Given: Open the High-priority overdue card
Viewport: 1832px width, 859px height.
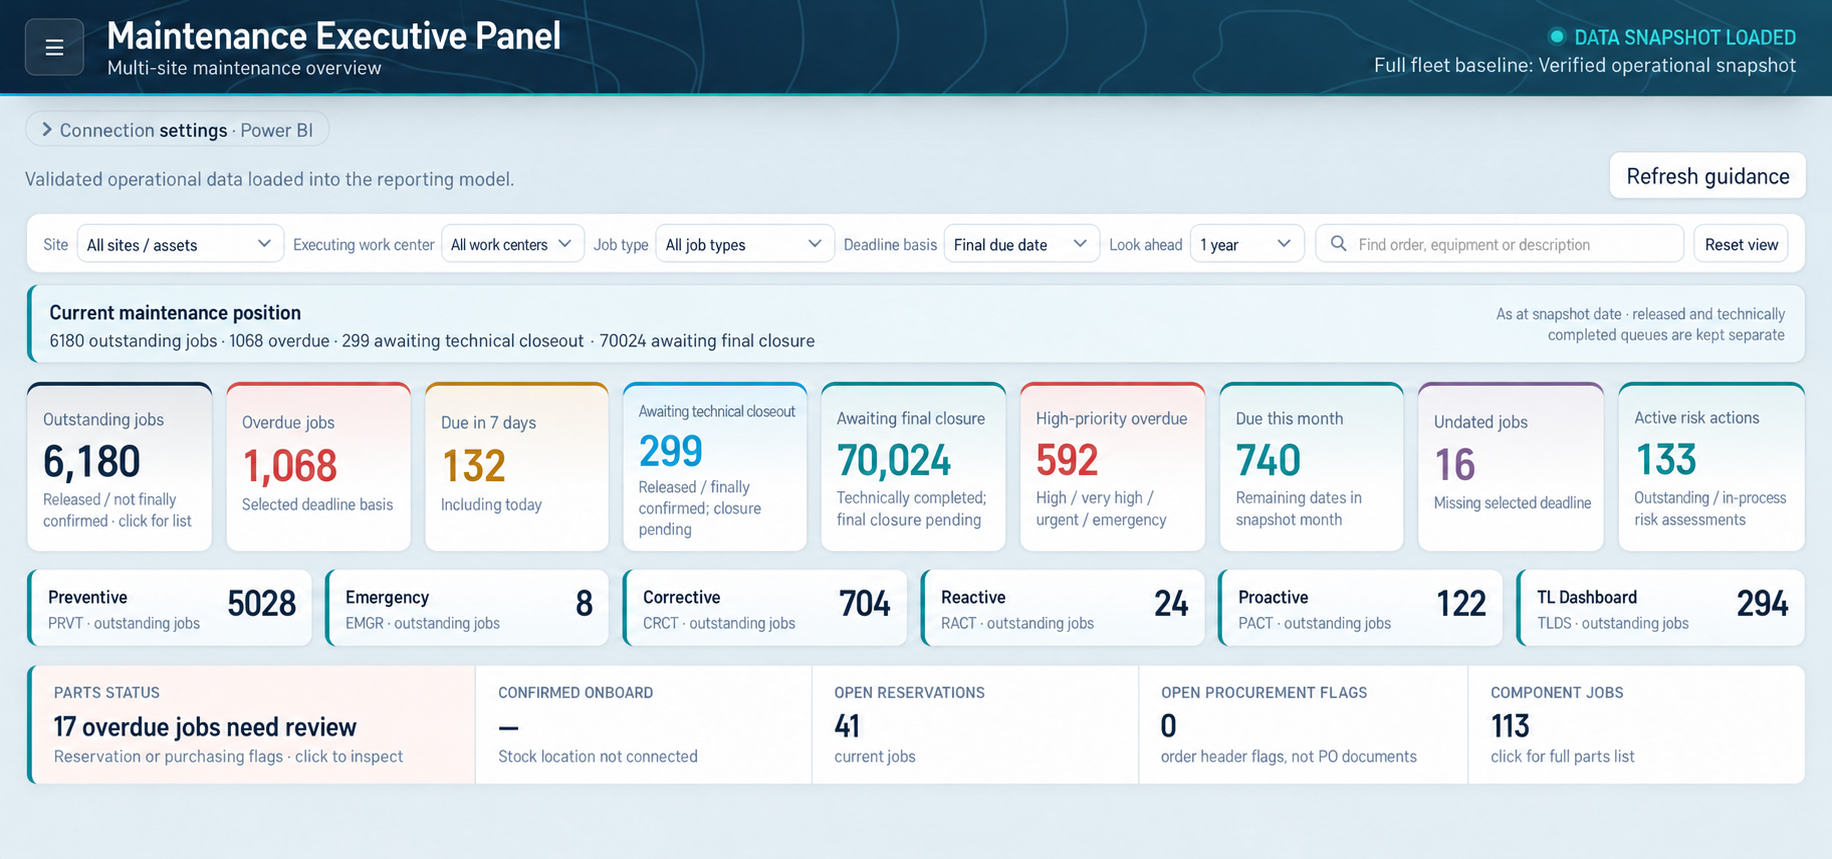Looking at the screenshot, I should click(x=1112, y=467).
